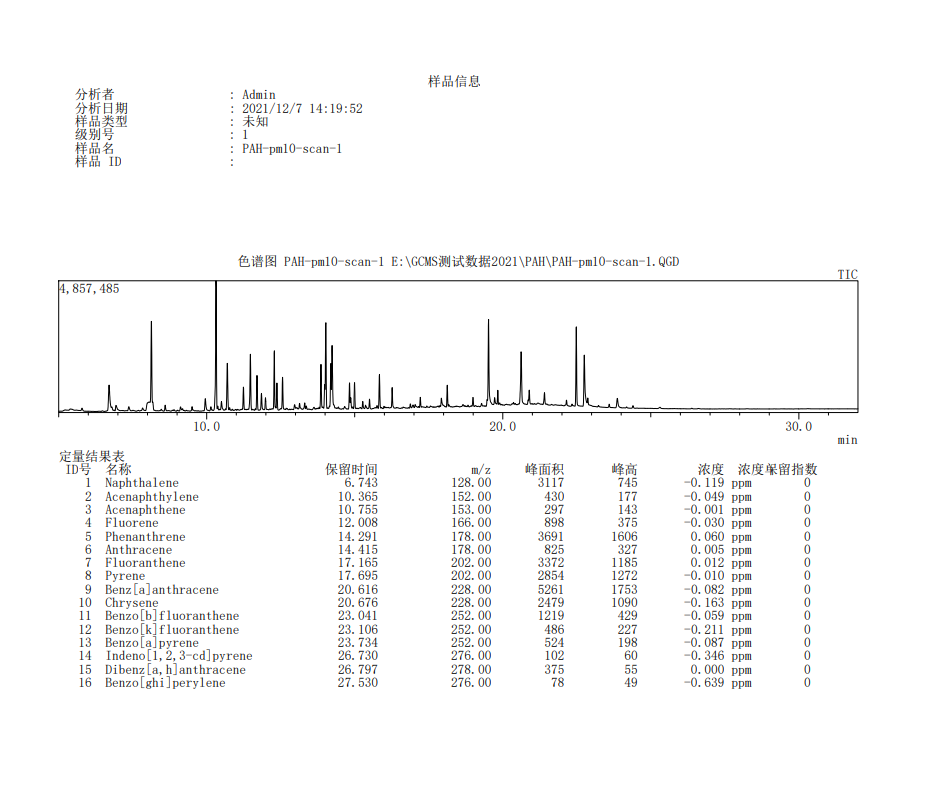This screenshot has width=931, height=794.
Task: Click the peak area value '5261'
Action: point(551,589)
